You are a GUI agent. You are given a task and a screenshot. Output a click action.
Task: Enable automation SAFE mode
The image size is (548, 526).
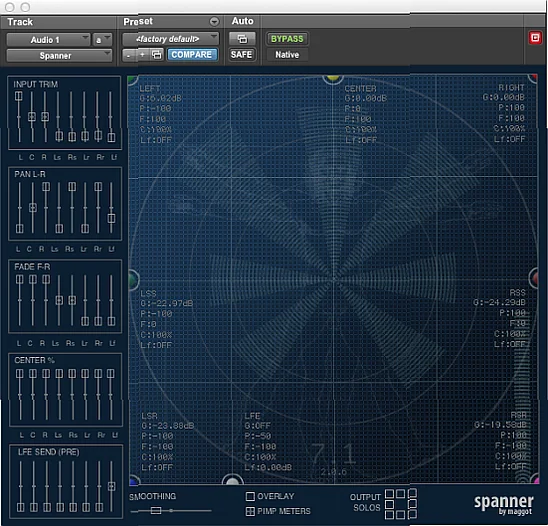(x=241, y=55)
